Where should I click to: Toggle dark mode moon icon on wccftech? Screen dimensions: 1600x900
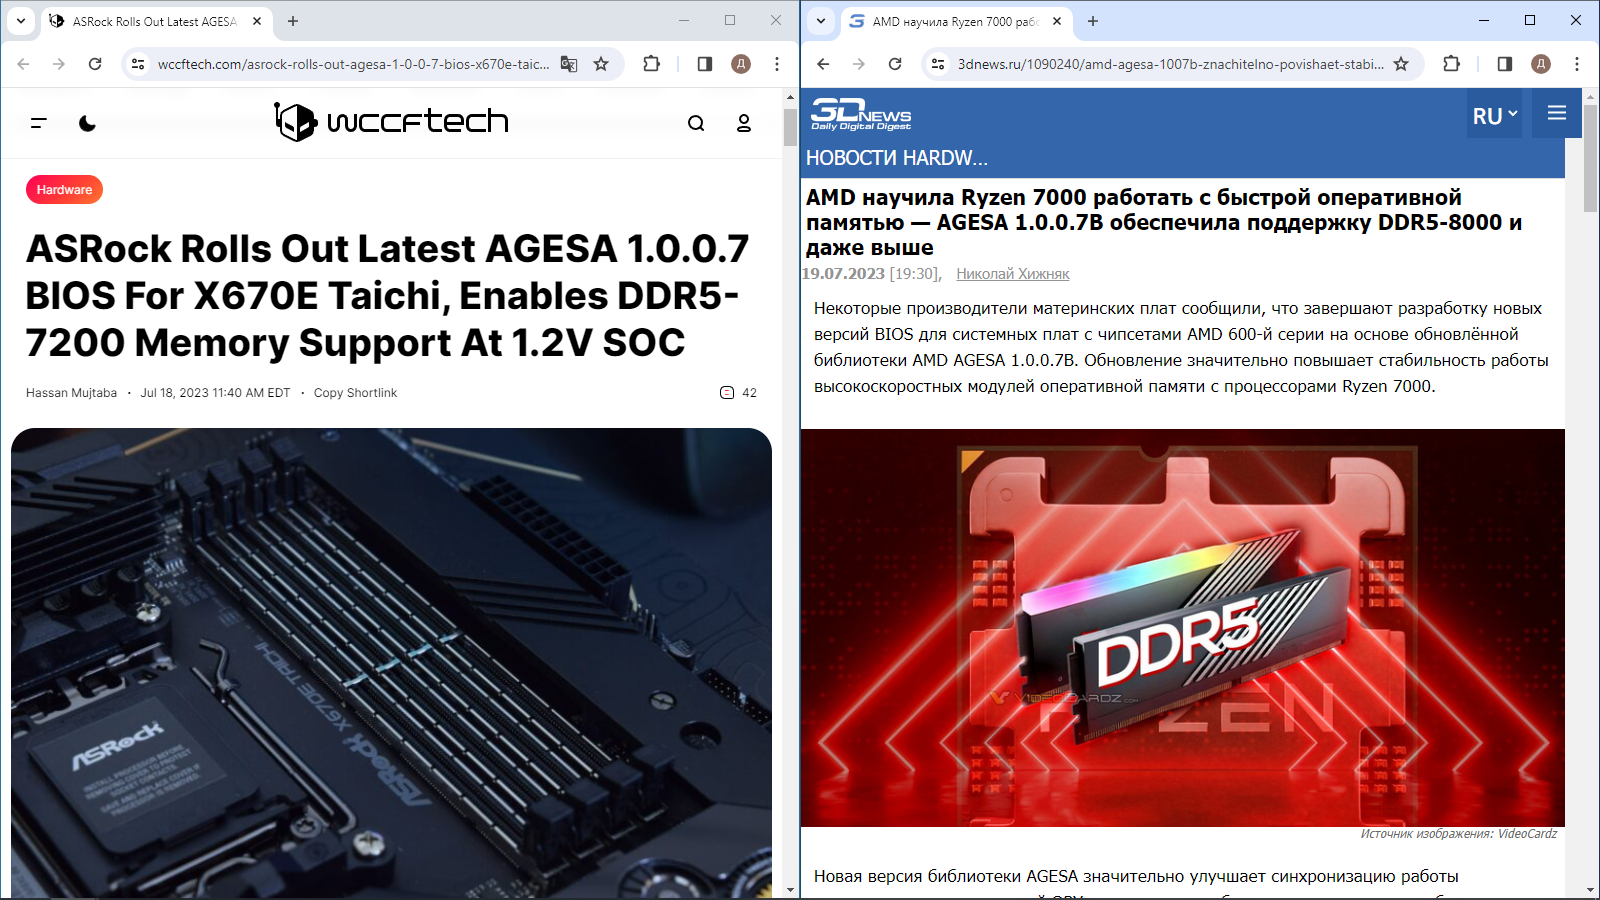pos(88,123)
